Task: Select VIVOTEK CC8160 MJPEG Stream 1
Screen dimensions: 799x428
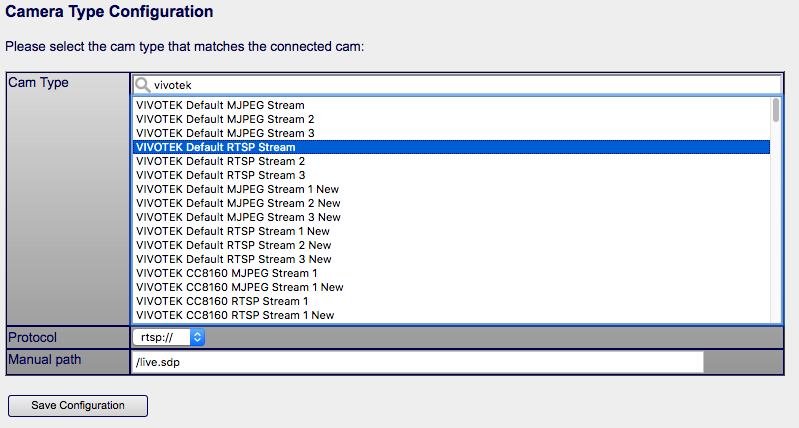Action: coord(451,273)
